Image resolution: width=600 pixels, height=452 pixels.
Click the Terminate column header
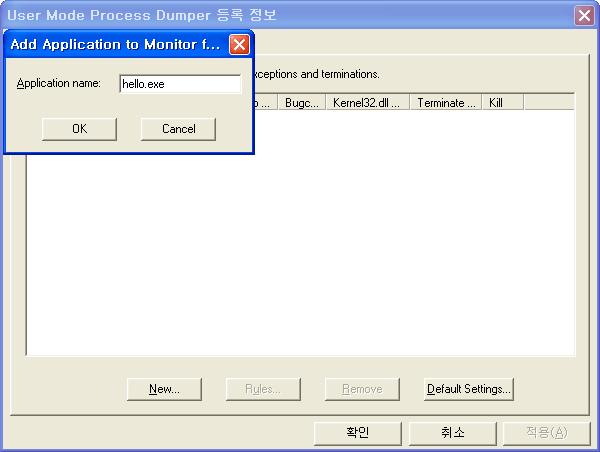pyautogui.click(x=446, y=103)
